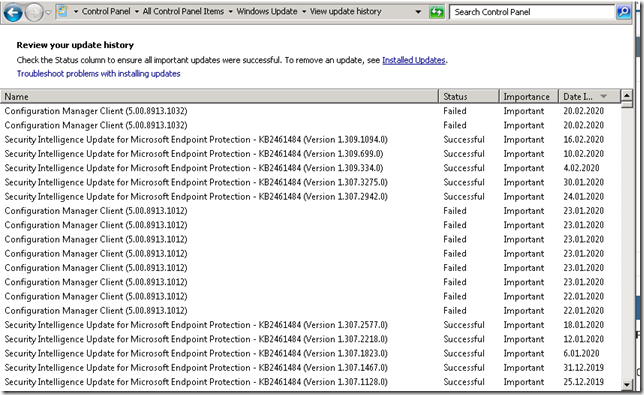Click the scrollbar down arrow
Screen dimensions: 644x395
[627, 385]
